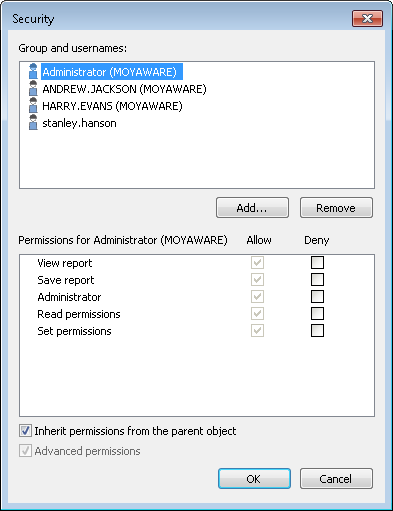Check Deny for View report
The width and height of the screenshot is (393, 511).
coord(317,262)
